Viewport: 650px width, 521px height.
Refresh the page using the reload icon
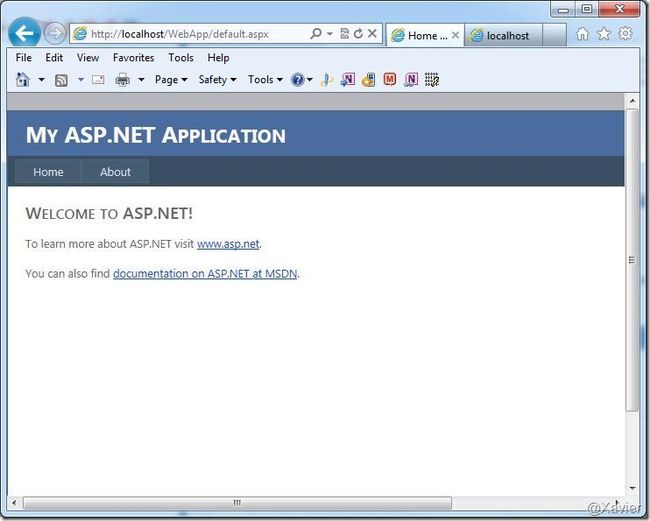[358, 34]
